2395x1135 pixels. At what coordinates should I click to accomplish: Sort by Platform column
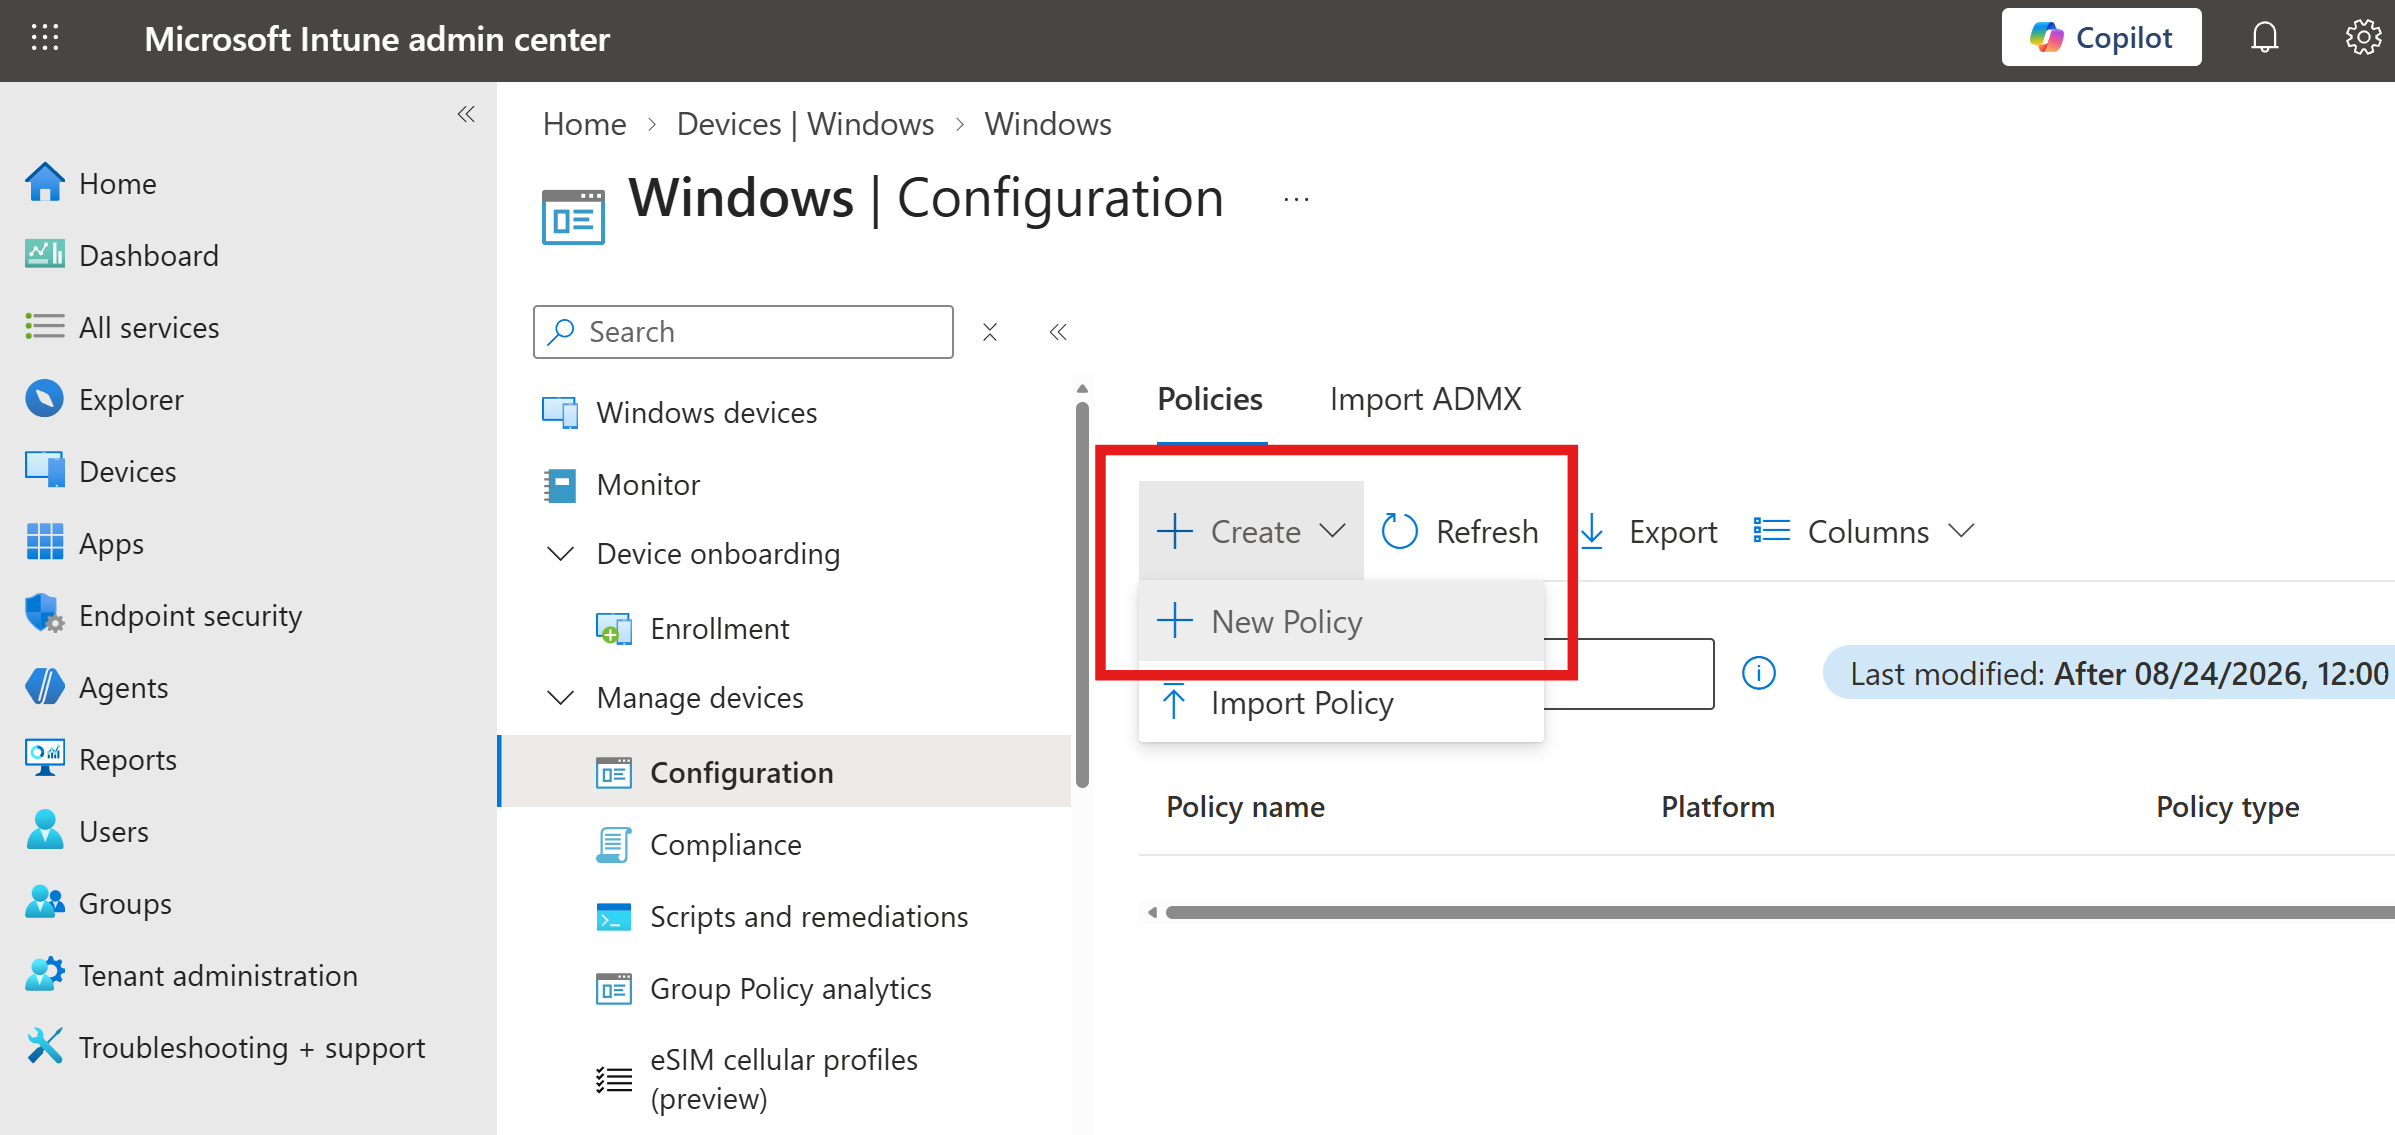[1718, 807]
